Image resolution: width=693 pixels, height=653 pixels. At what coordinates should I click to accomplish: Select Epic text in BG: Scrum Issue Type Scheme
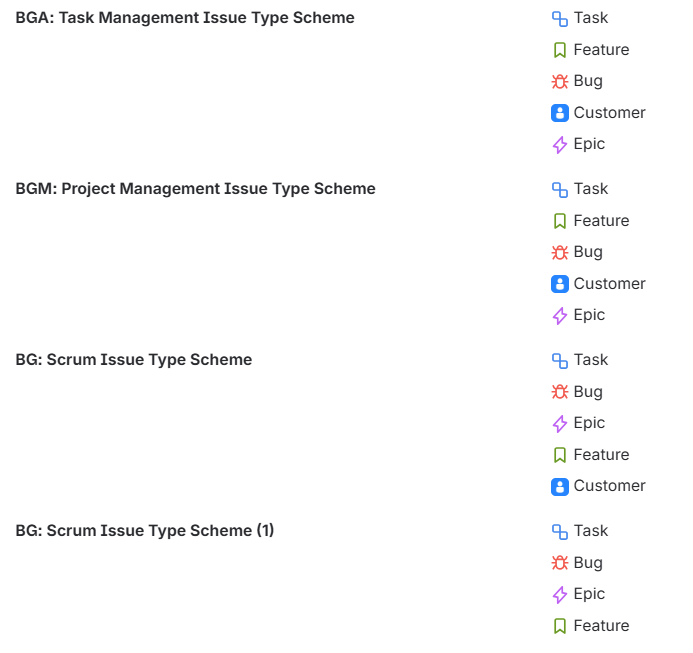589,424
